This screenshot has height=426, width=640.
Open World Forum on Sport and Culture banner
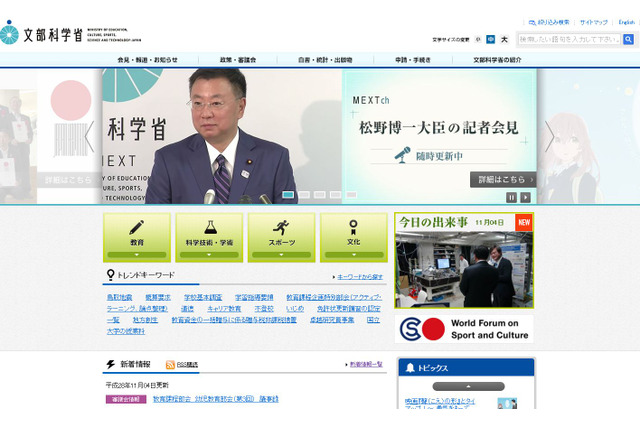point(464,329)
